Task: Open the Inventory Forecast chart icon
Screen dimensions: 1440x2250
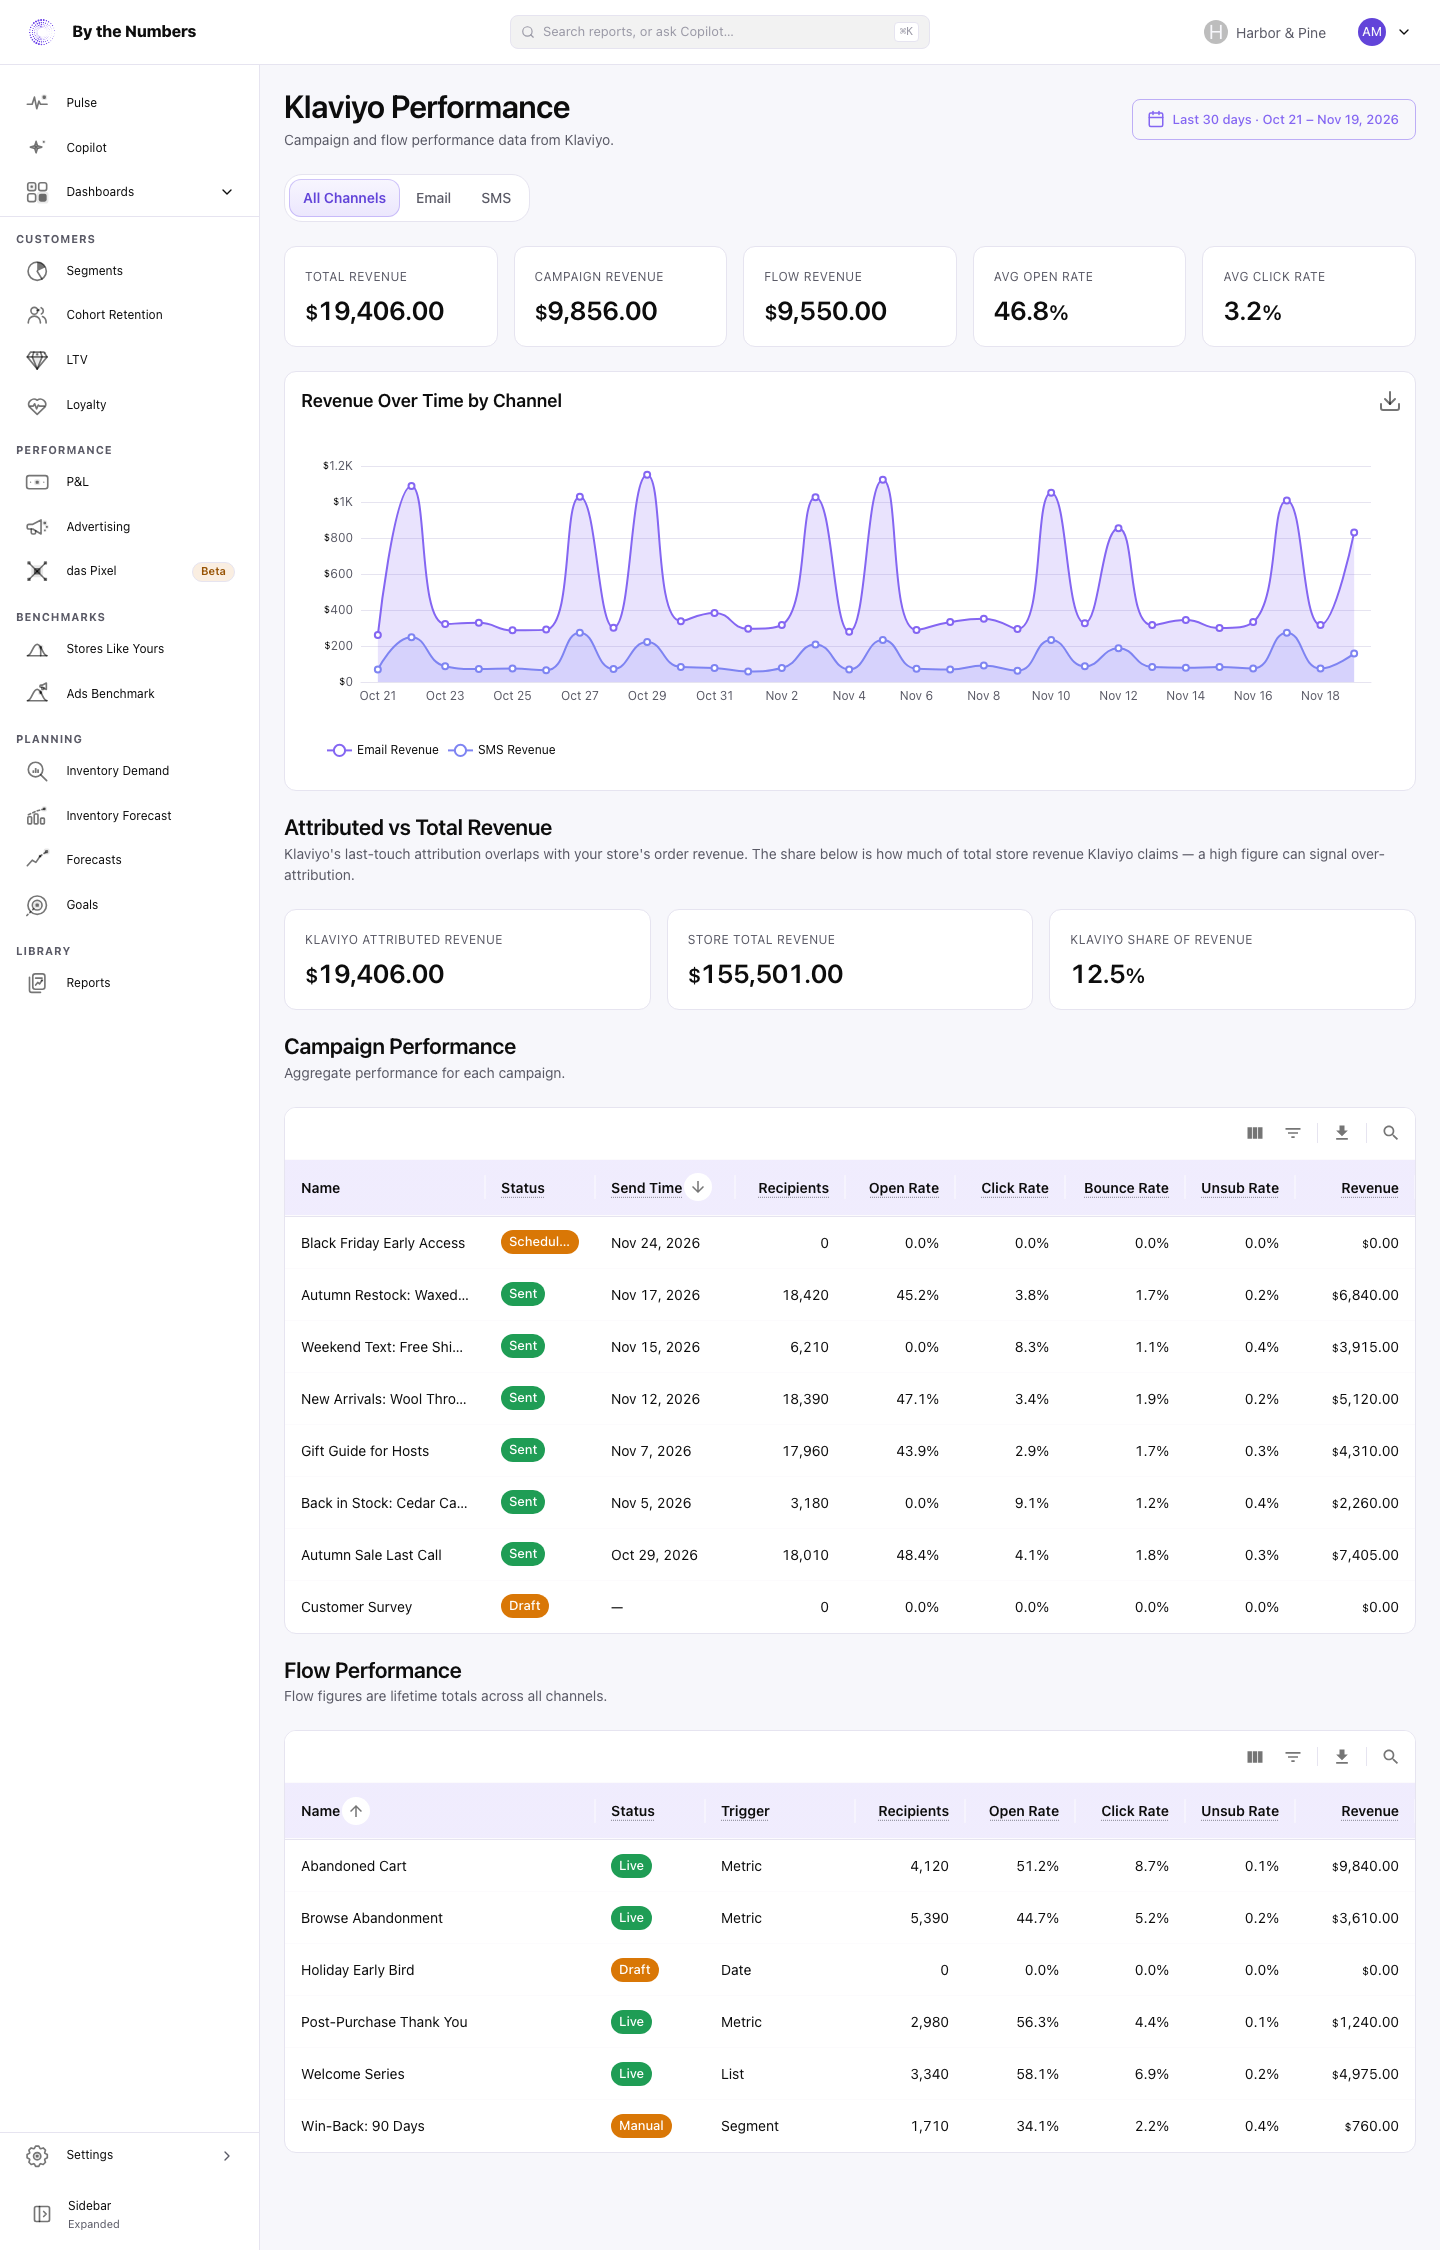Action: pyautogui.click(x=37, y=816)
